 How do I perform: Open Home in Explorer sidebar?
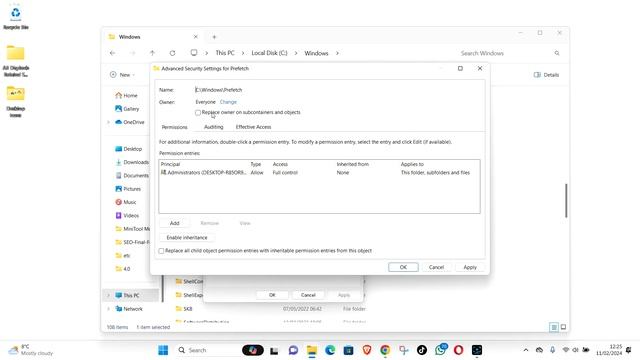[x=127, y=95]
